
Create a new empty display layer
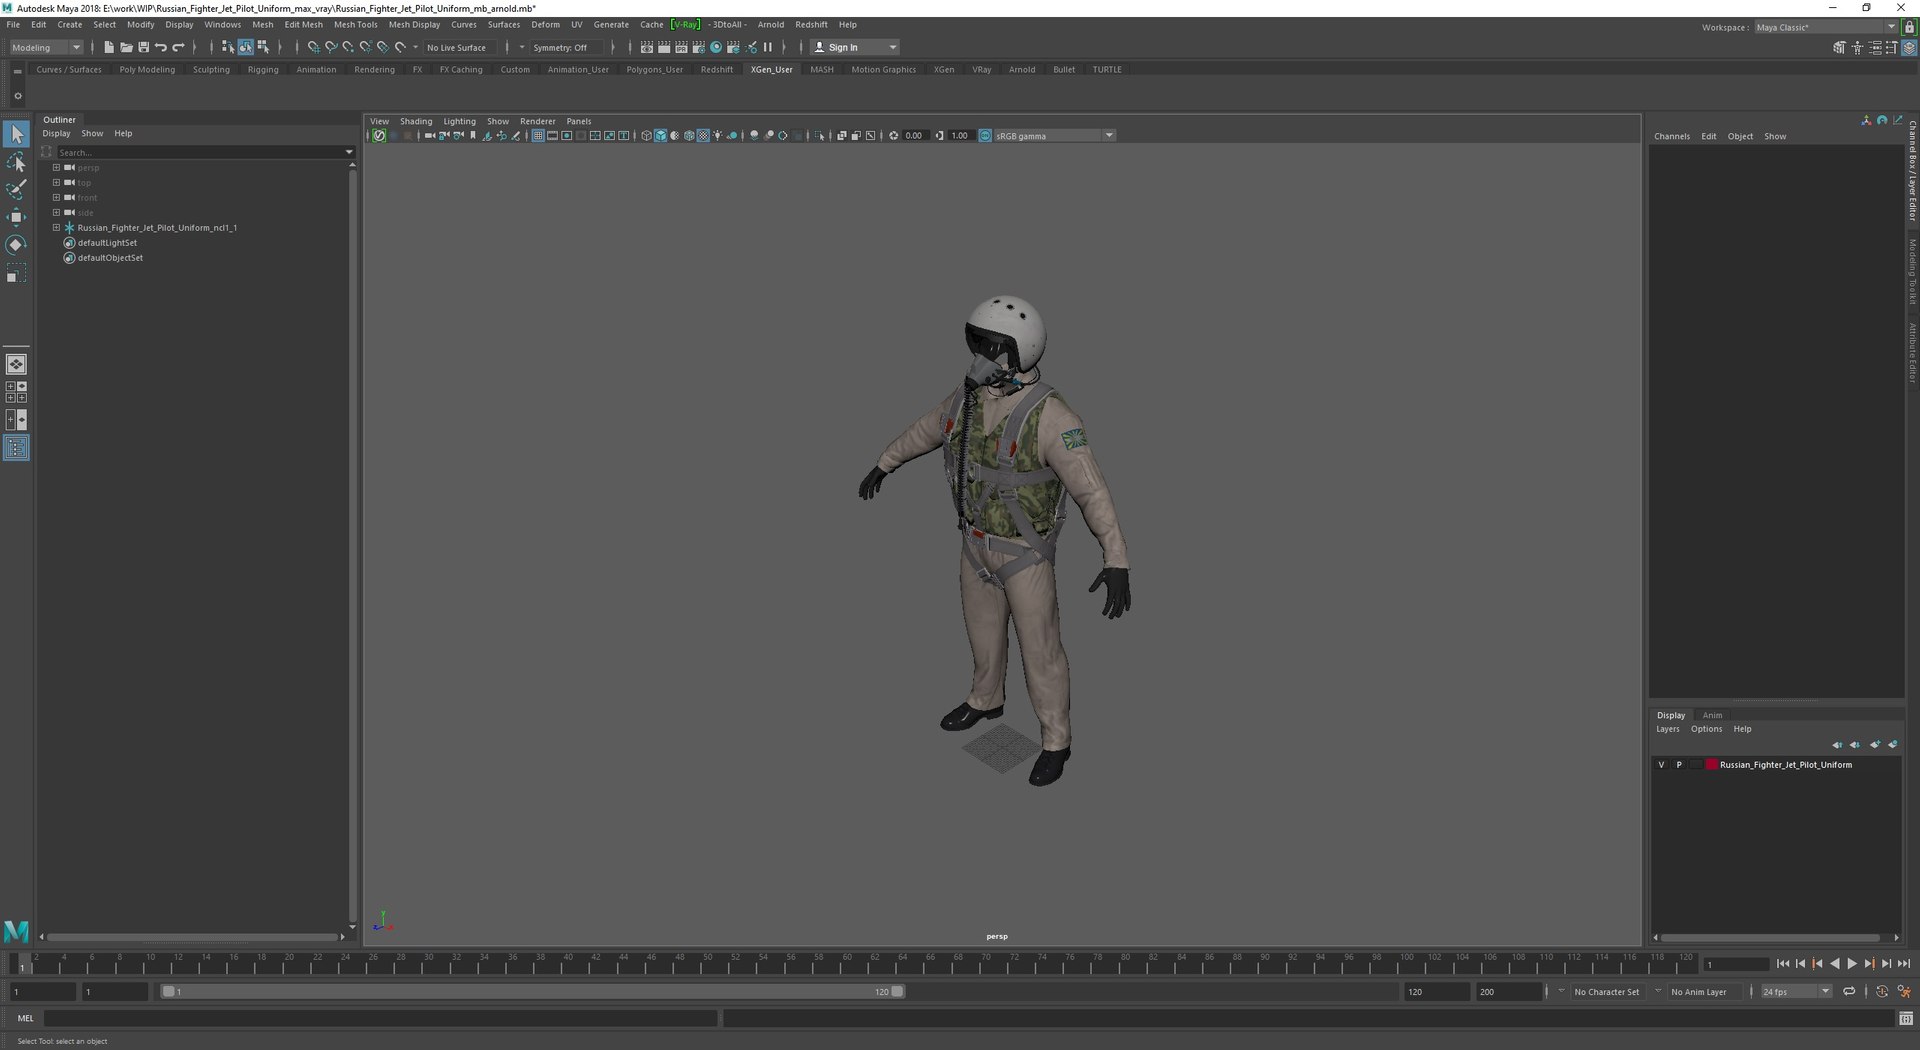click(x=1875, y=744)
